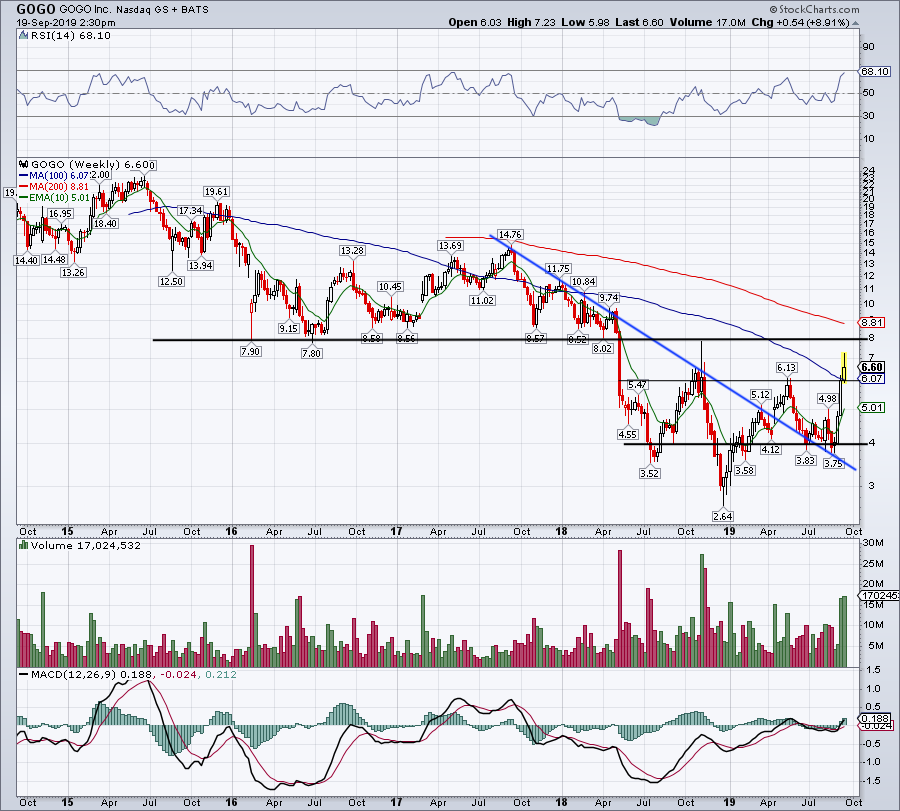Click the volume bars icon beside Volume label

[24, 545]
